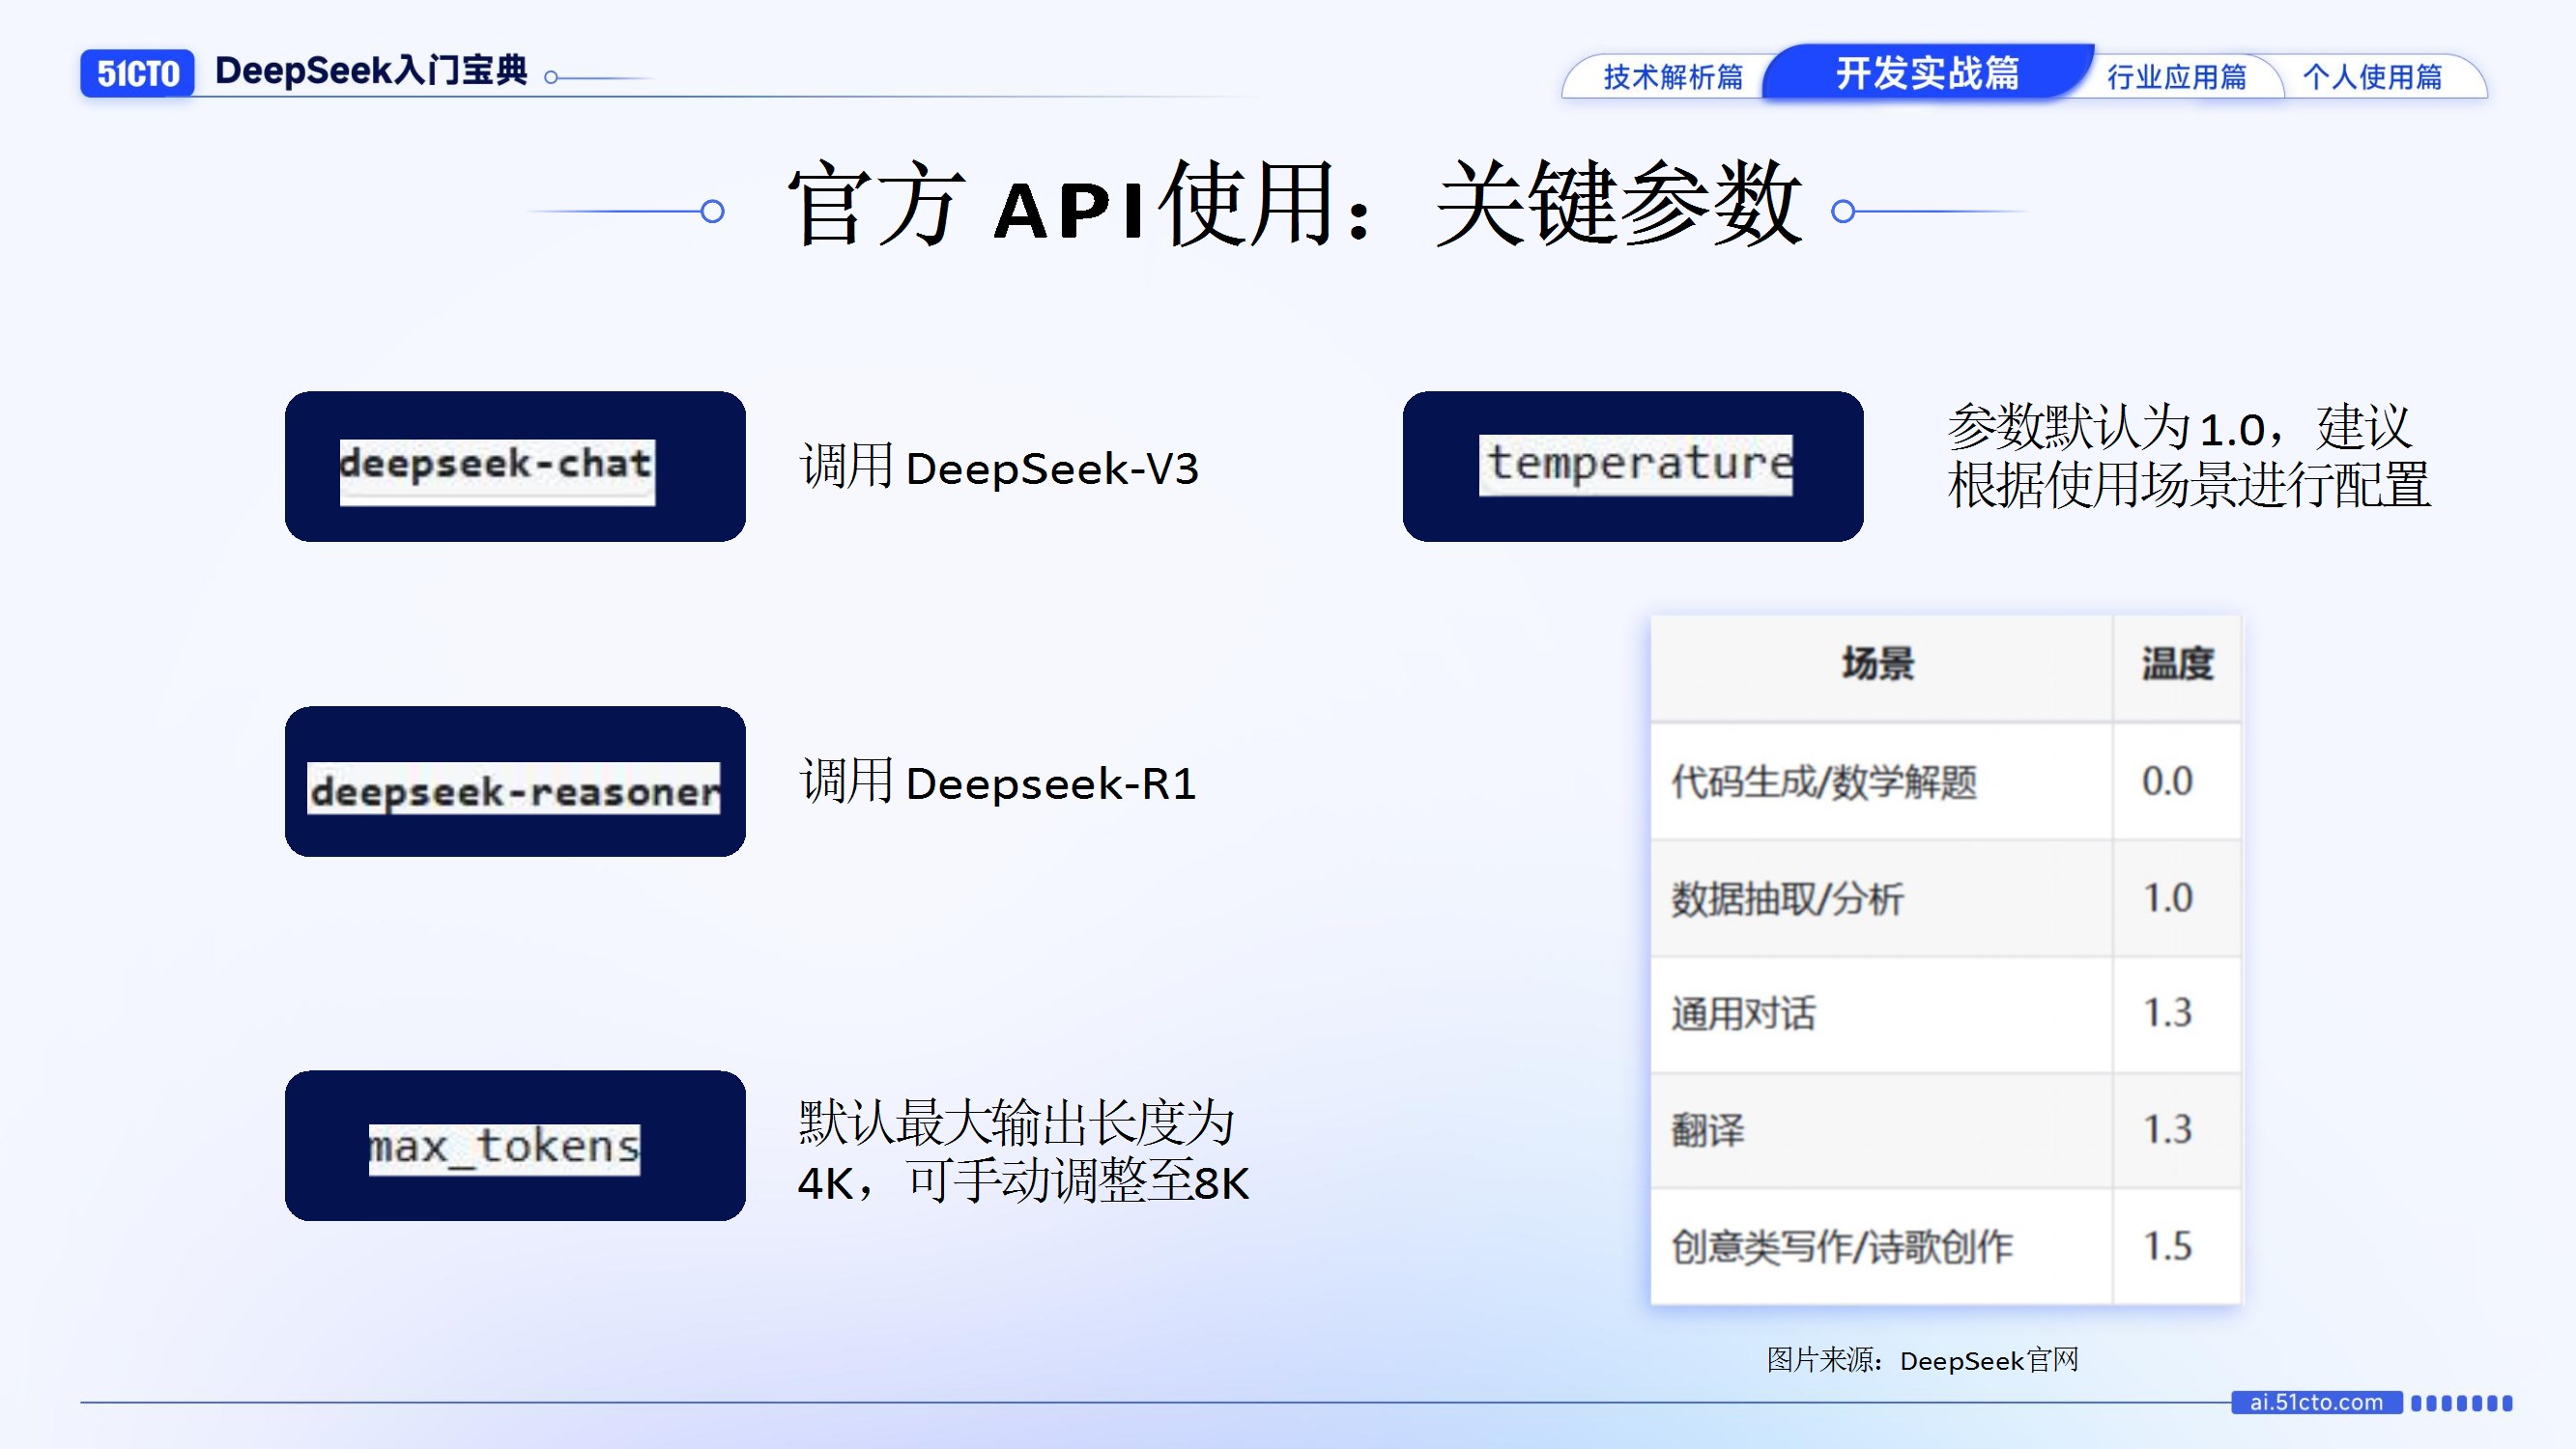The height and width of the screenshot is (1449, 2576).
Task: Click the 场景 table column header
Action: (x=1878, y=665)
